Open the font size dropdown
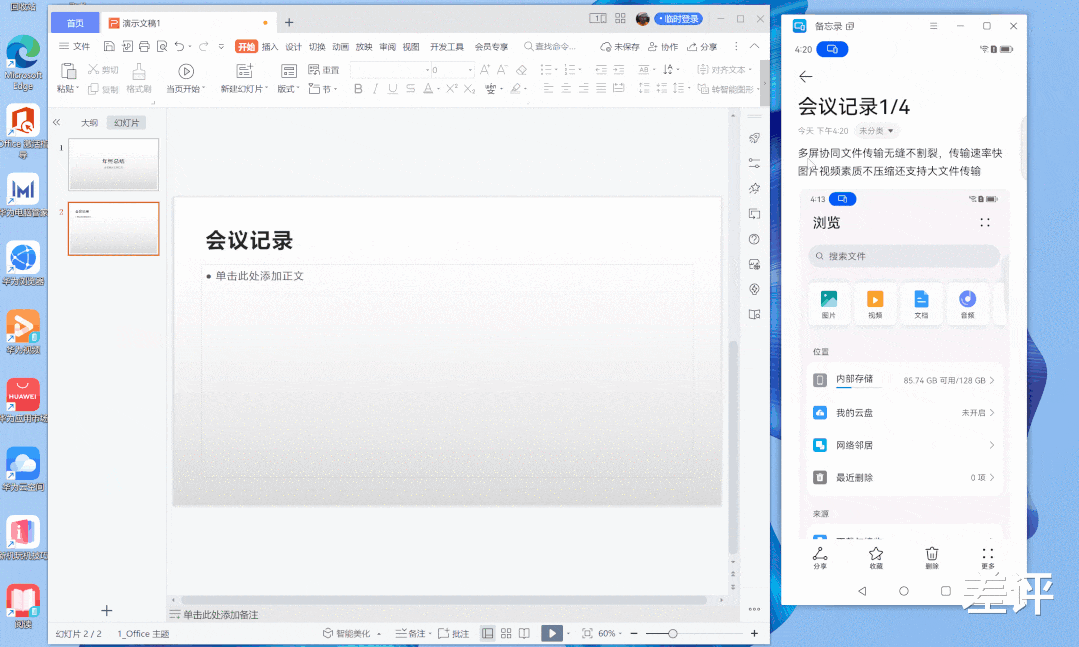This screenshot has width=1079, height=647. (470, 69)
